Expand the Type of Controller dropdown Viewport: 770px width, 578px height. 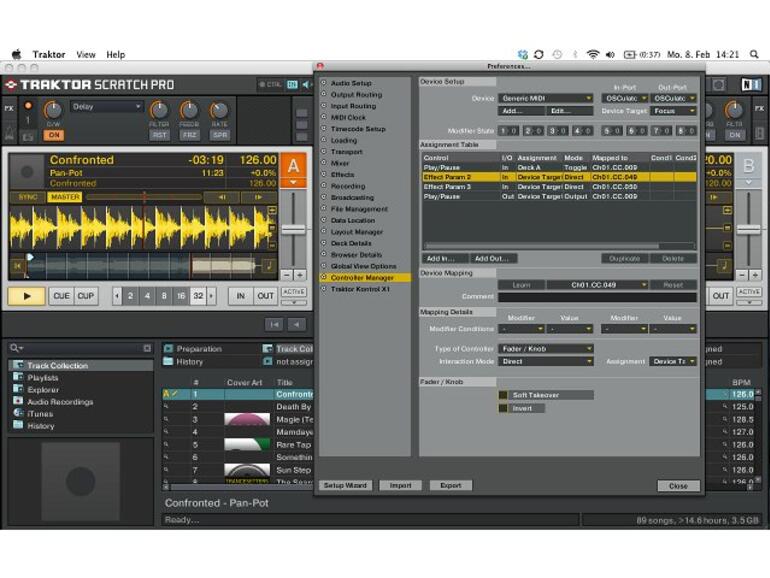(545, 348)
